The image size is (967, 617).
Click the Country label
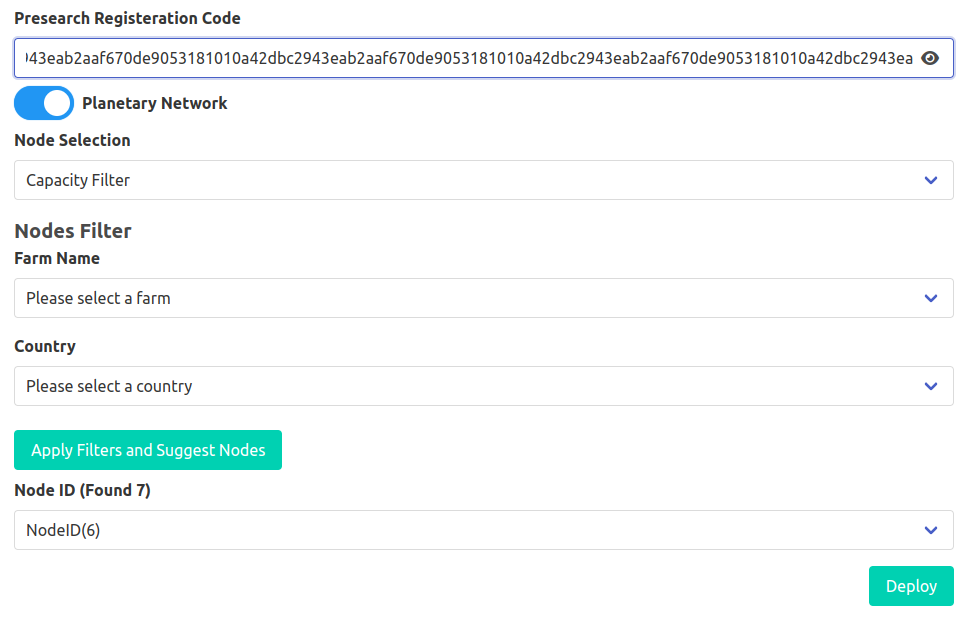point(45,346)
